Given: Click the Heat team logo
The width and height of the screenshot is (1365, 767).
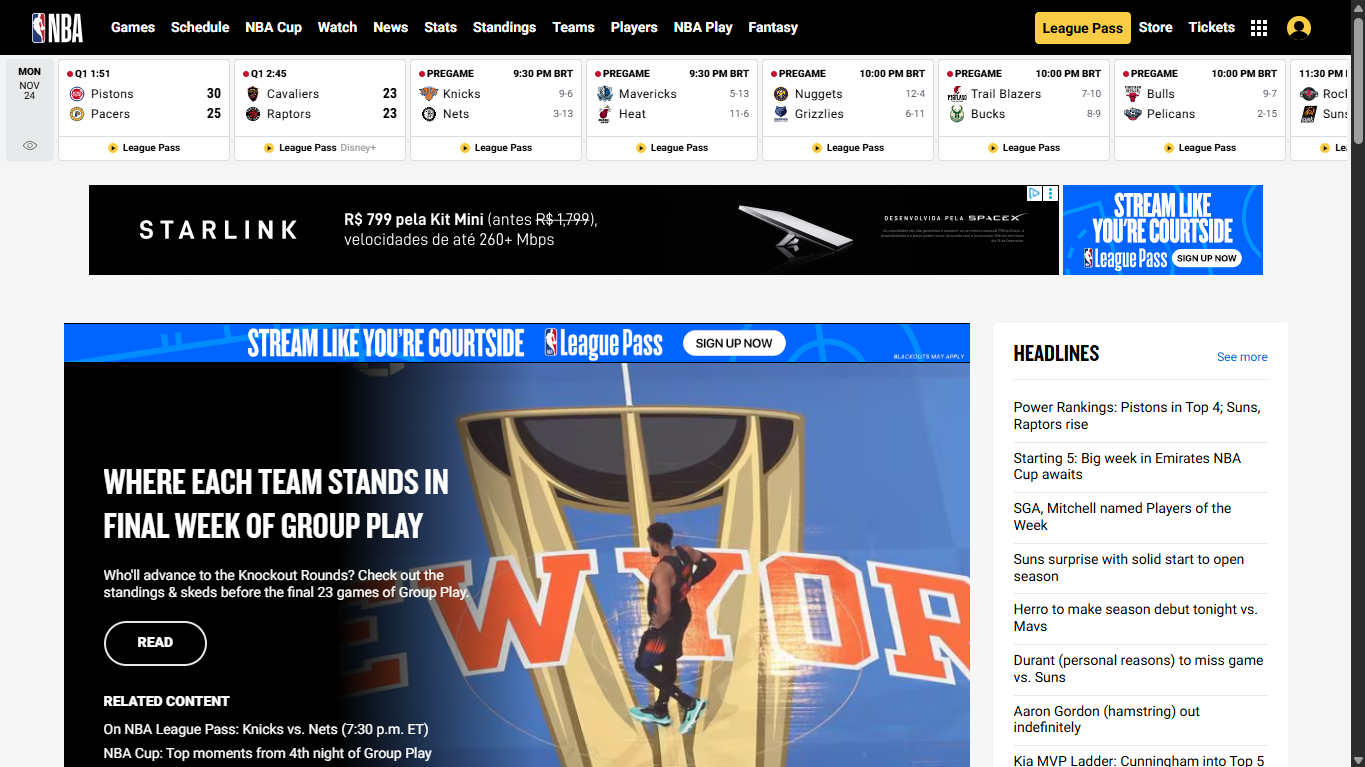Looking at the screenshot, I should (605, 114).
